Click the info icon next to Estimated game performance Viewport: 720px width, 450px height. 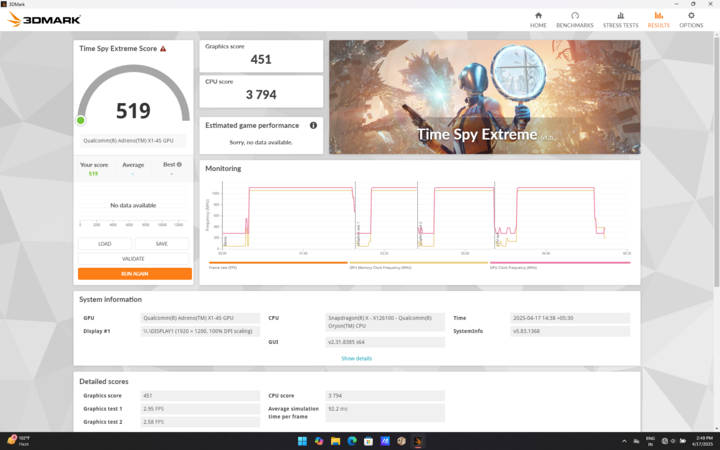[313, 125]
